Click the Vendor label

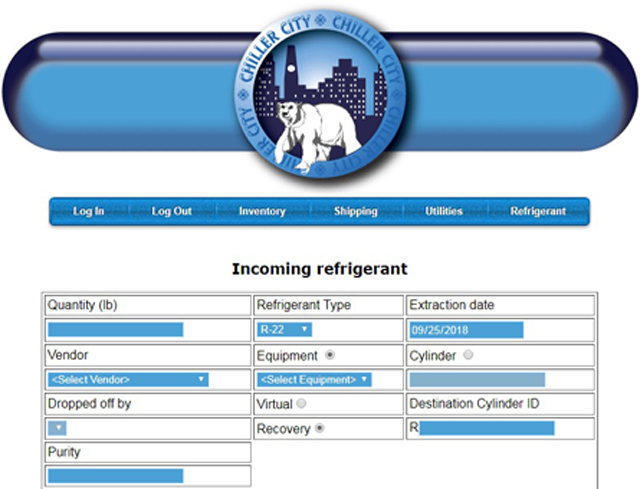[x=68, y=355]
